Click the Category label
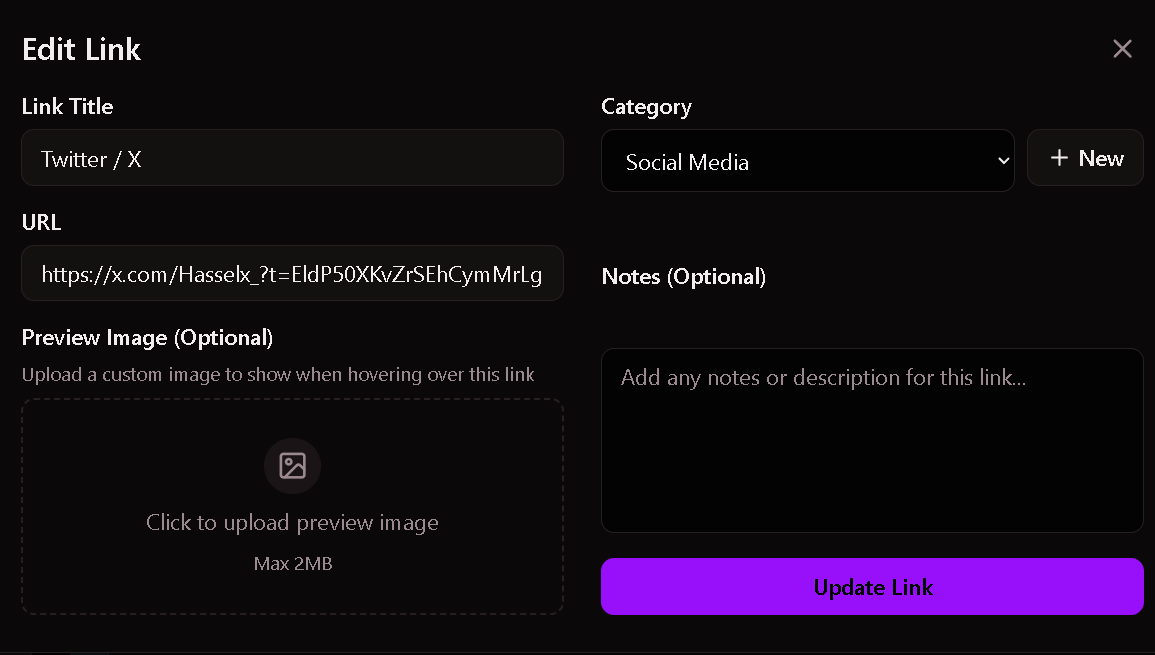This screenshot has width=1155, height=655. 646,107
